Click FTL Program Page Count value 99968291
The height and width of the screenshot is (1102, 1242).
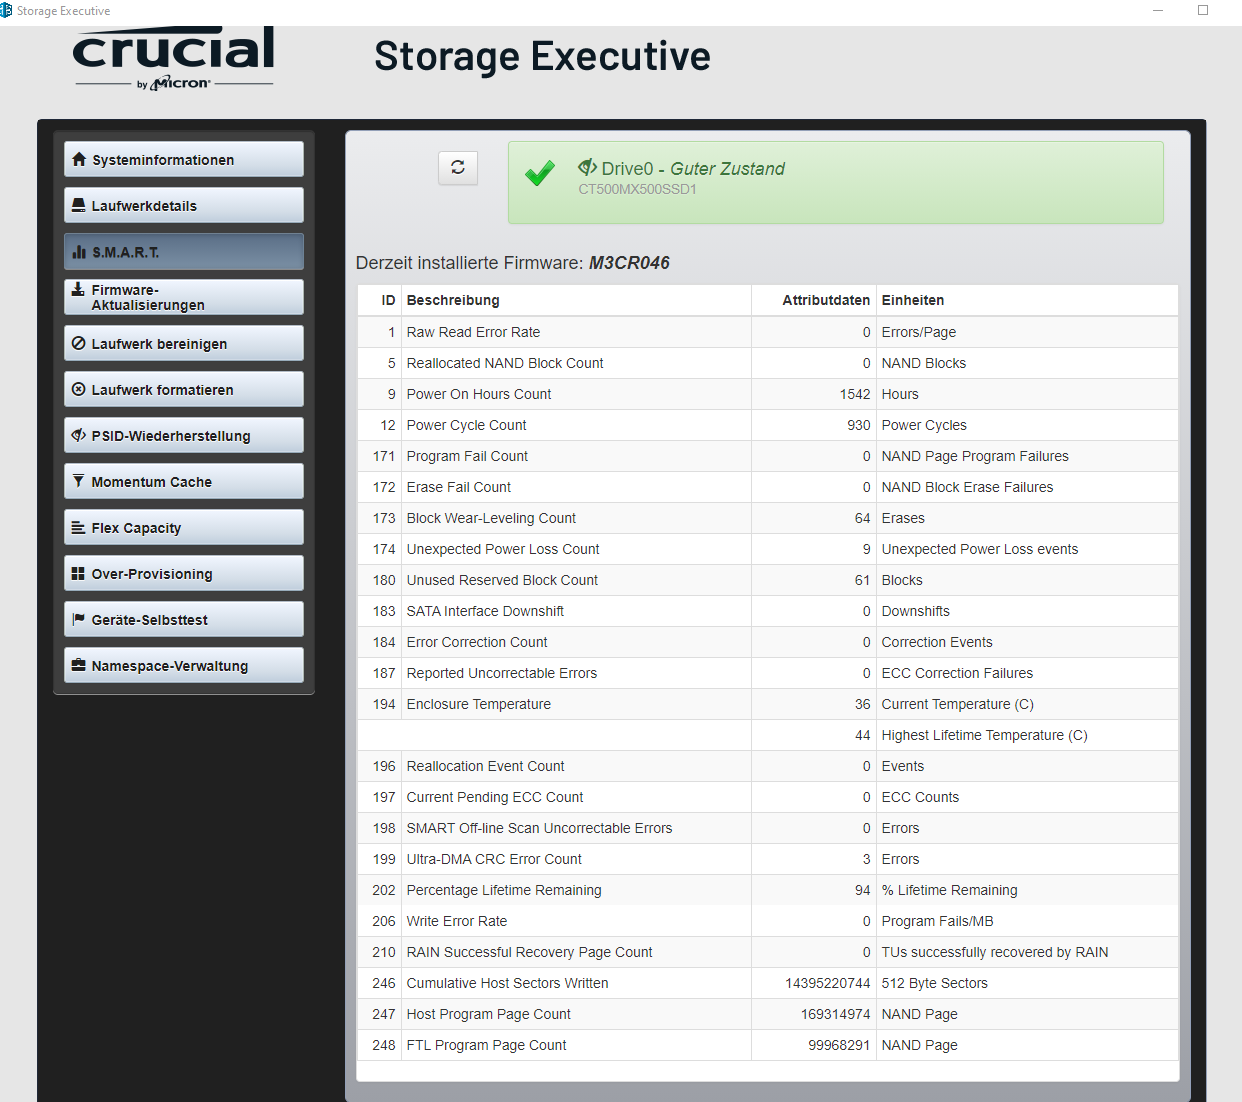coord(839,1045)
